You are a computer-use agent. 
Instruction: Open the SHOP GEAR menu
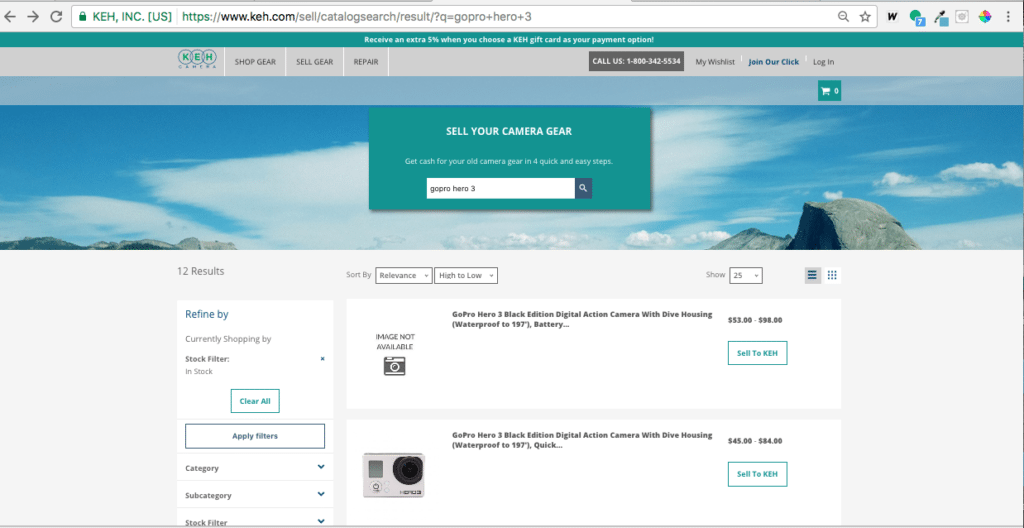255,62
